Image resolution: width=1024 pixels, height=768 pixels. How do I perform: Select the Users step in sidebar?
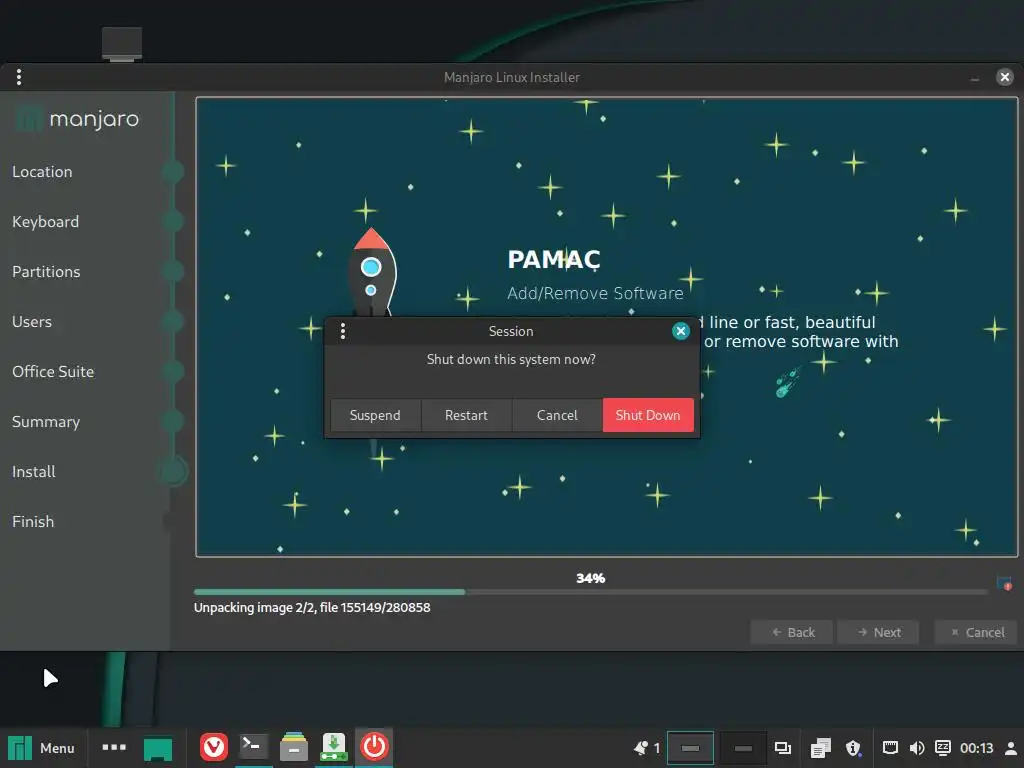(x=32, y=322)
